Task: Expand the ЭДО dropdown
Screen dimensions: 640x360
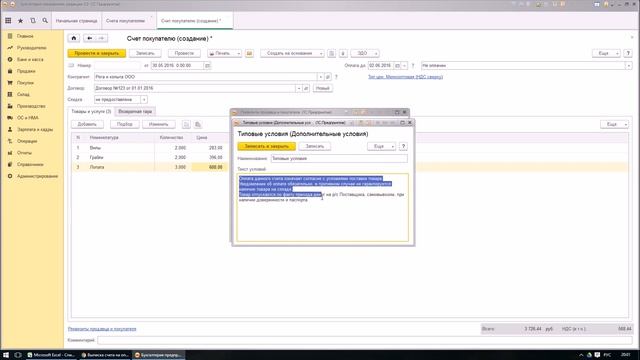Action: point(365,53)
